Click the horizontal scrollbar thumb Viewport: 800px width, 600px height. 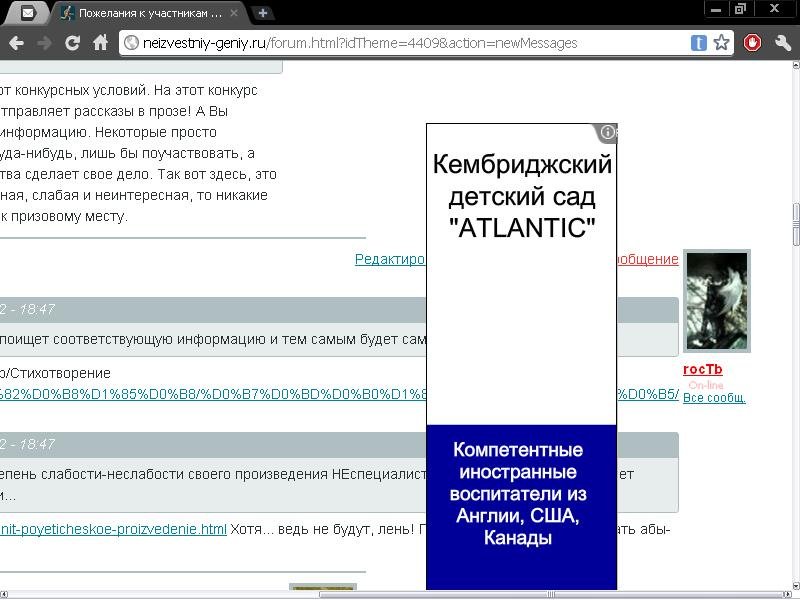(551, 594)
